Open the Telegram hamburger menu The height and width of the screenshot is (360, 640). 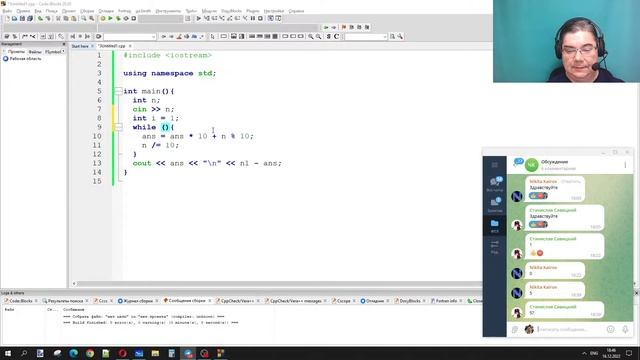tap(494, 165)
